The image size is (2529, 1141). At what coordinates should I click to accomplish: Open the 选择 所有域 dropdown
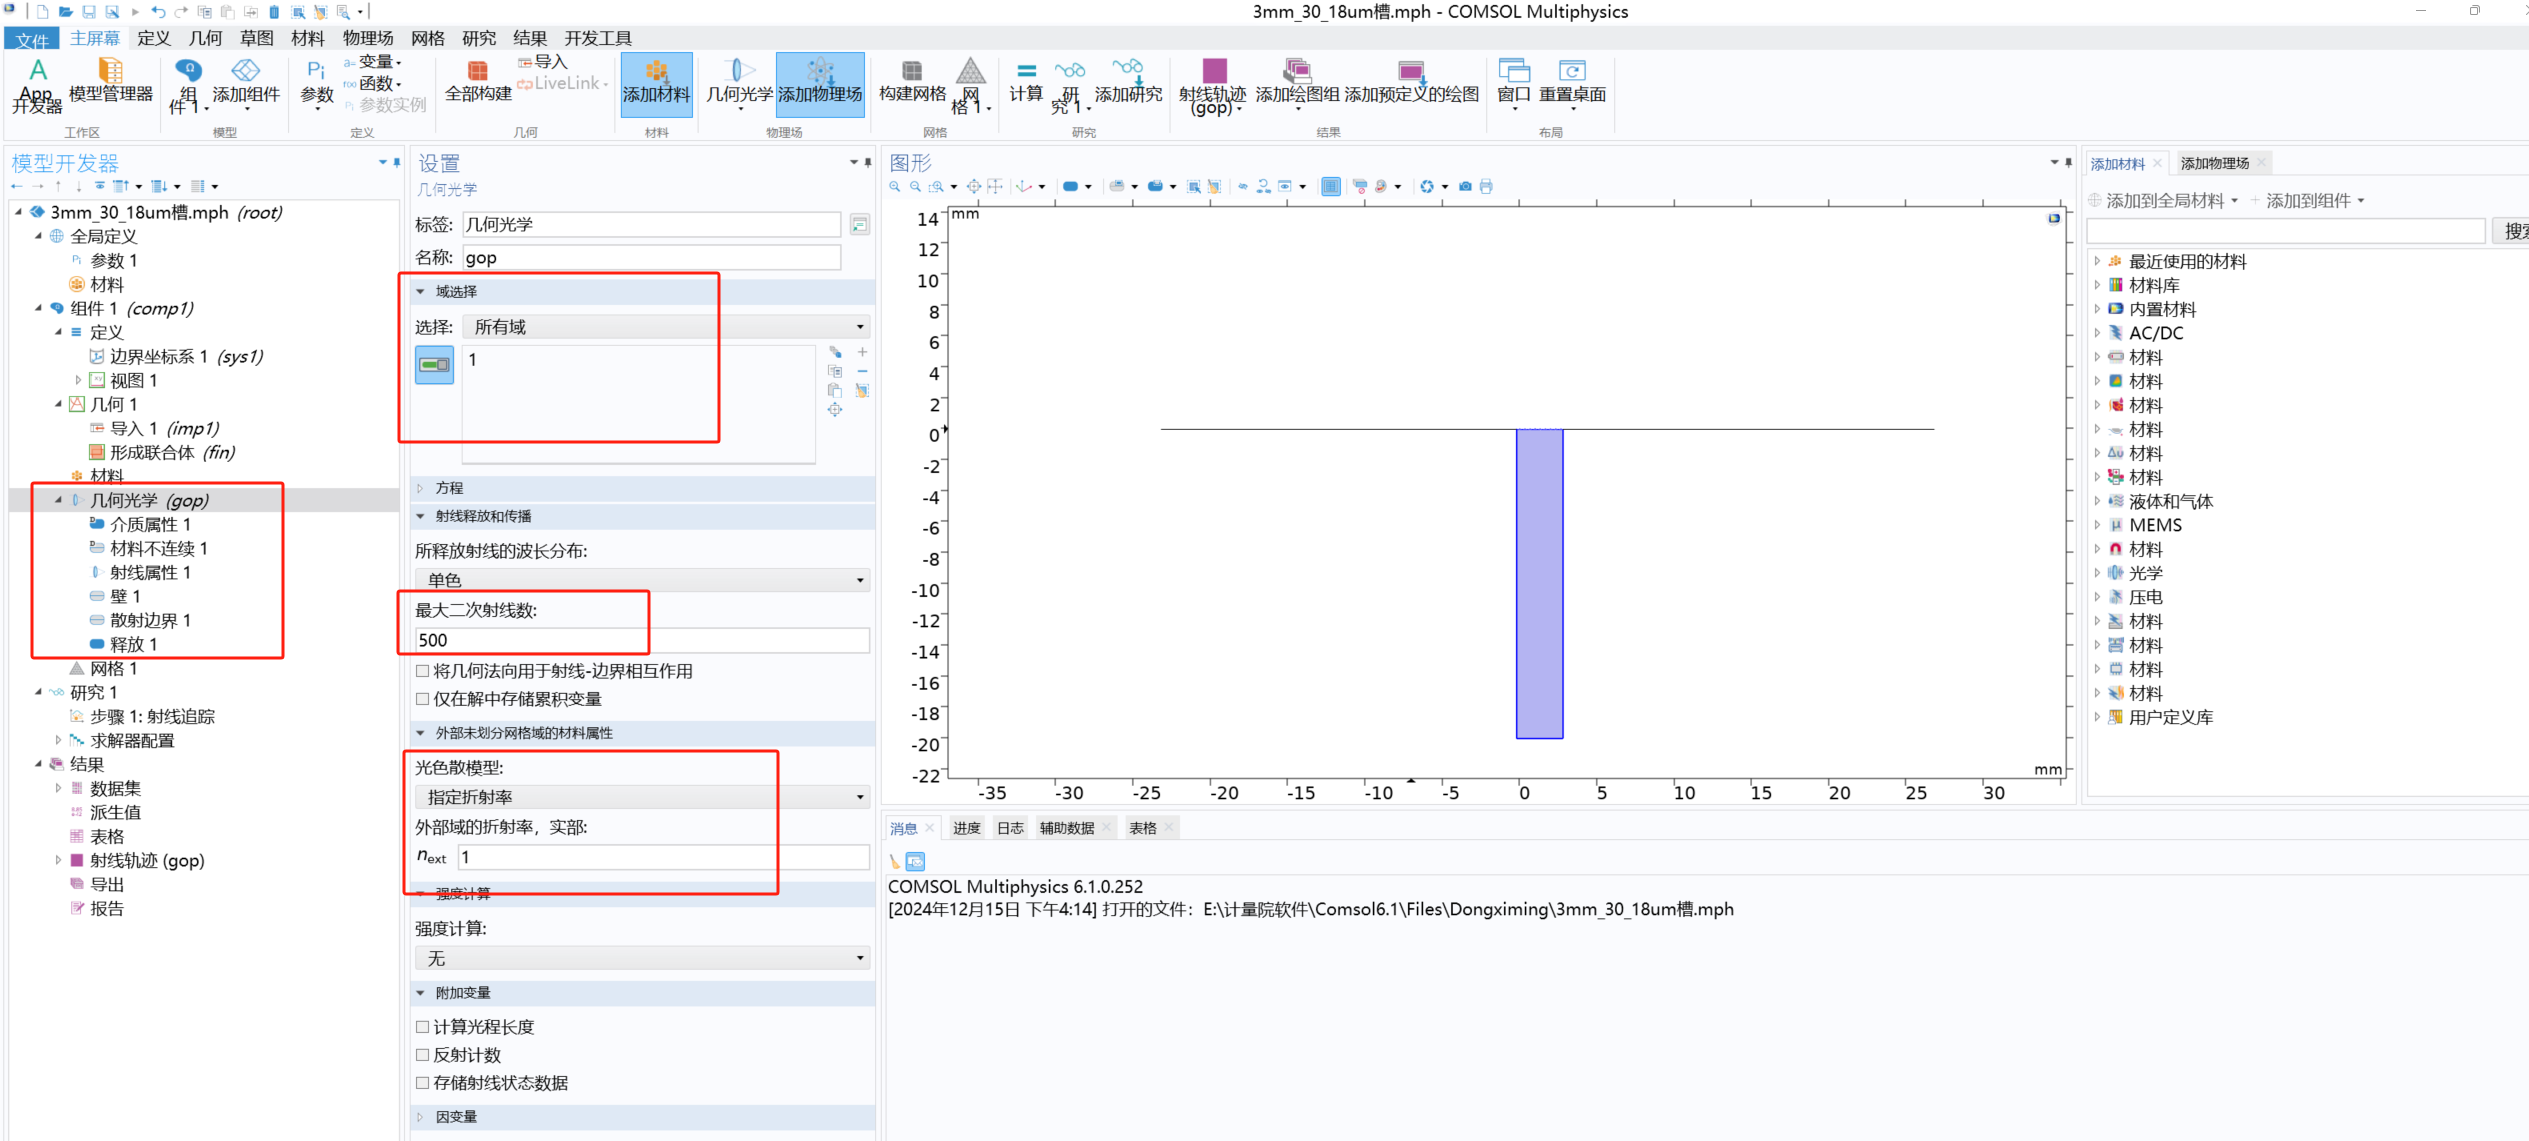[665, 327]
